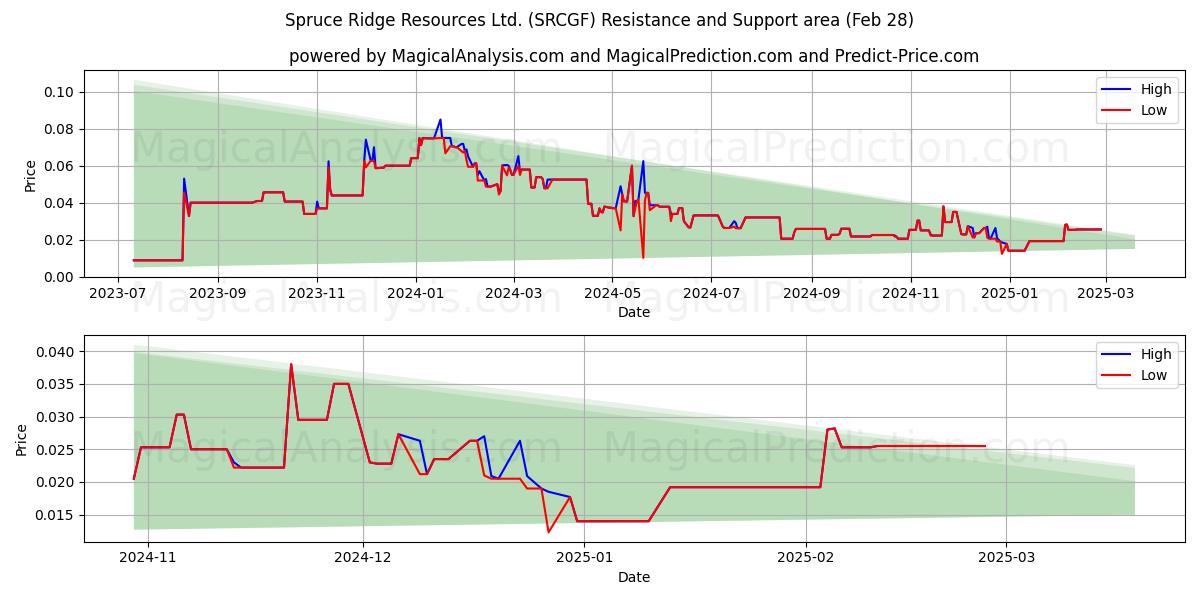The height and width of the screenshot is (600, 1200).
Task: Click the 0.06 price tick on top chart
Action: (60, 166)
